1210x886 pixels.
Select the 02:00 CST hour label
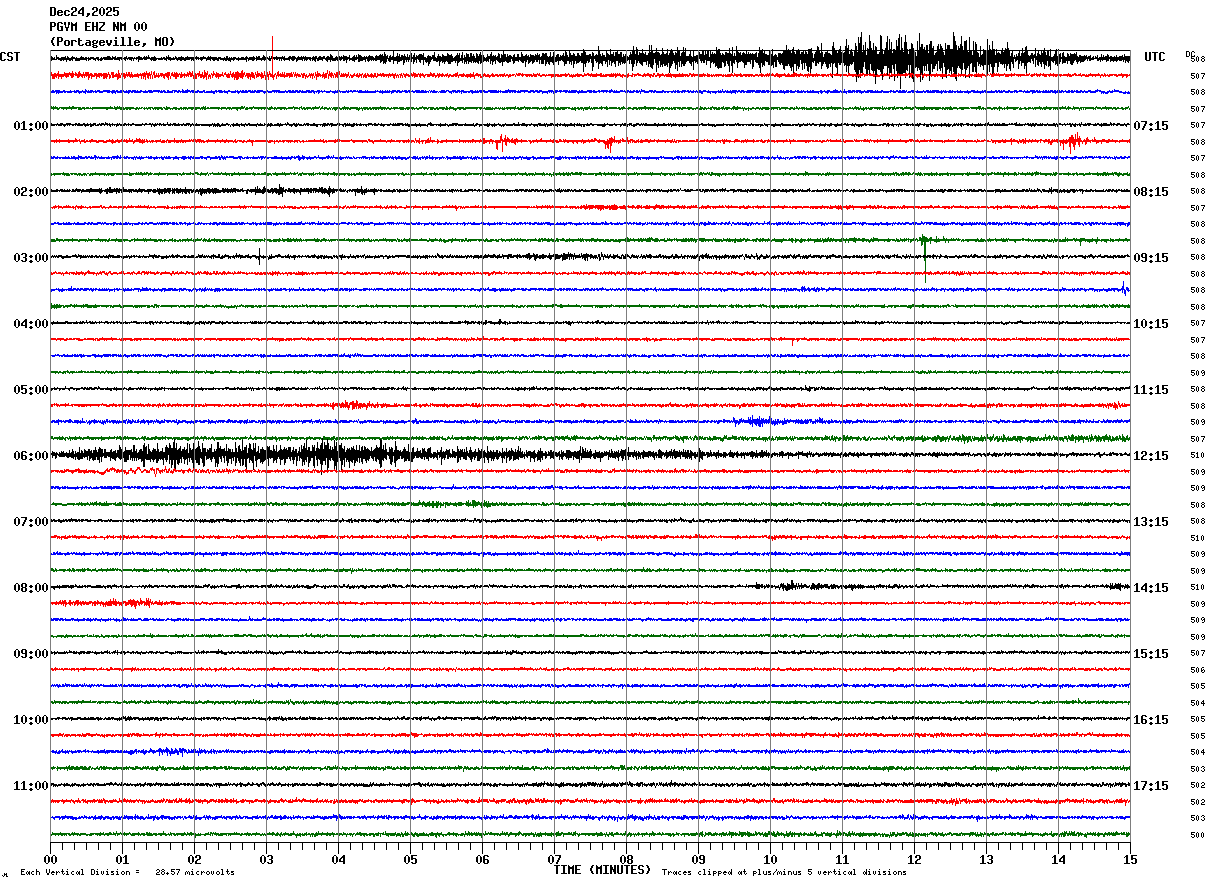[31, 192]
